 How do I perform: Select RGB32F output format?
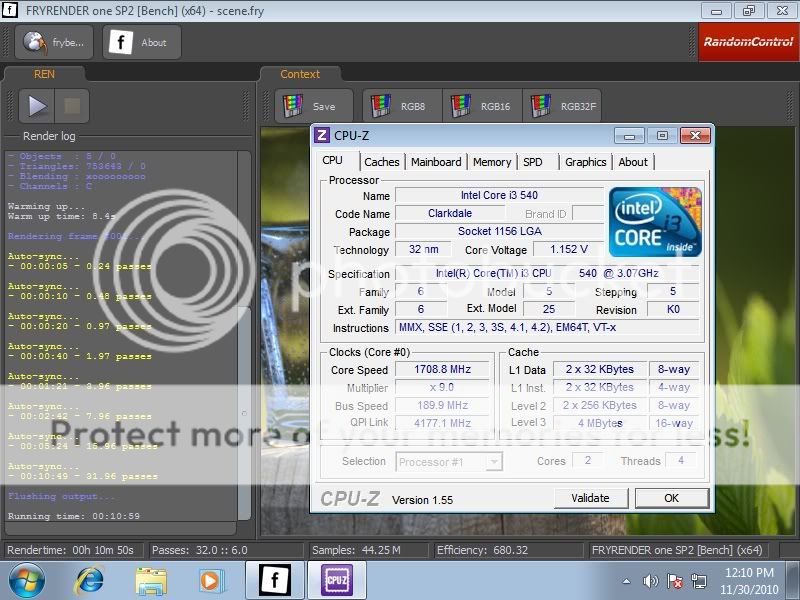pos(565,106)
